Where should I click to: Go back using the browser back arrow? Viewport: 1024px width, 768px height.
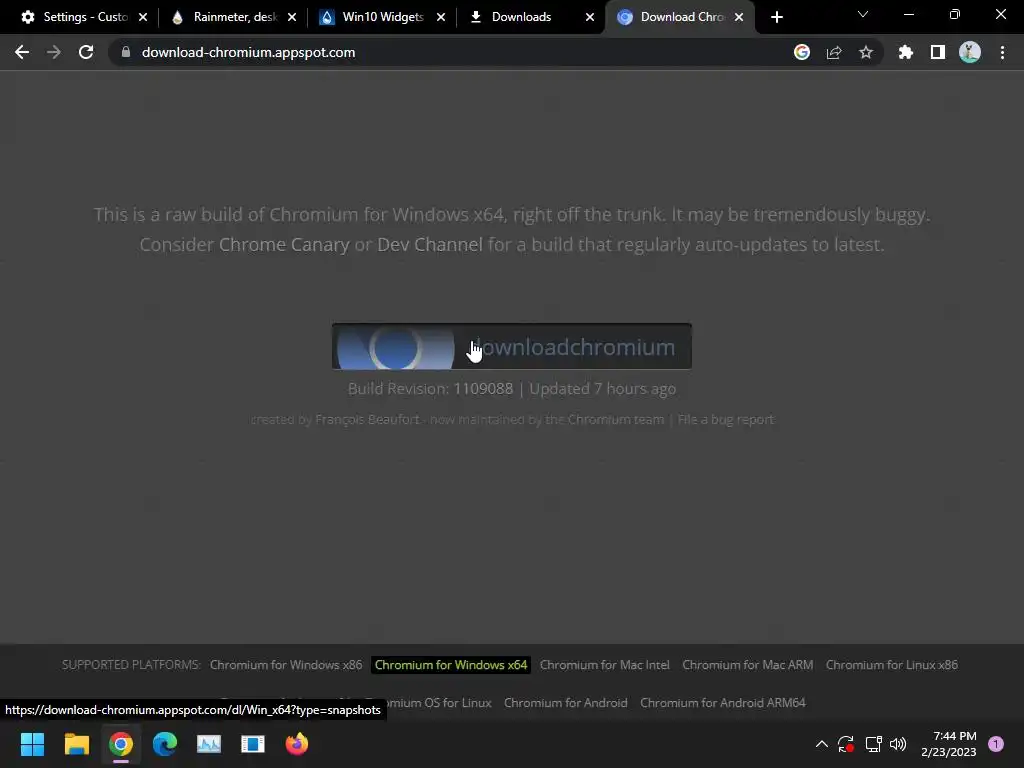tap(22, 52)
